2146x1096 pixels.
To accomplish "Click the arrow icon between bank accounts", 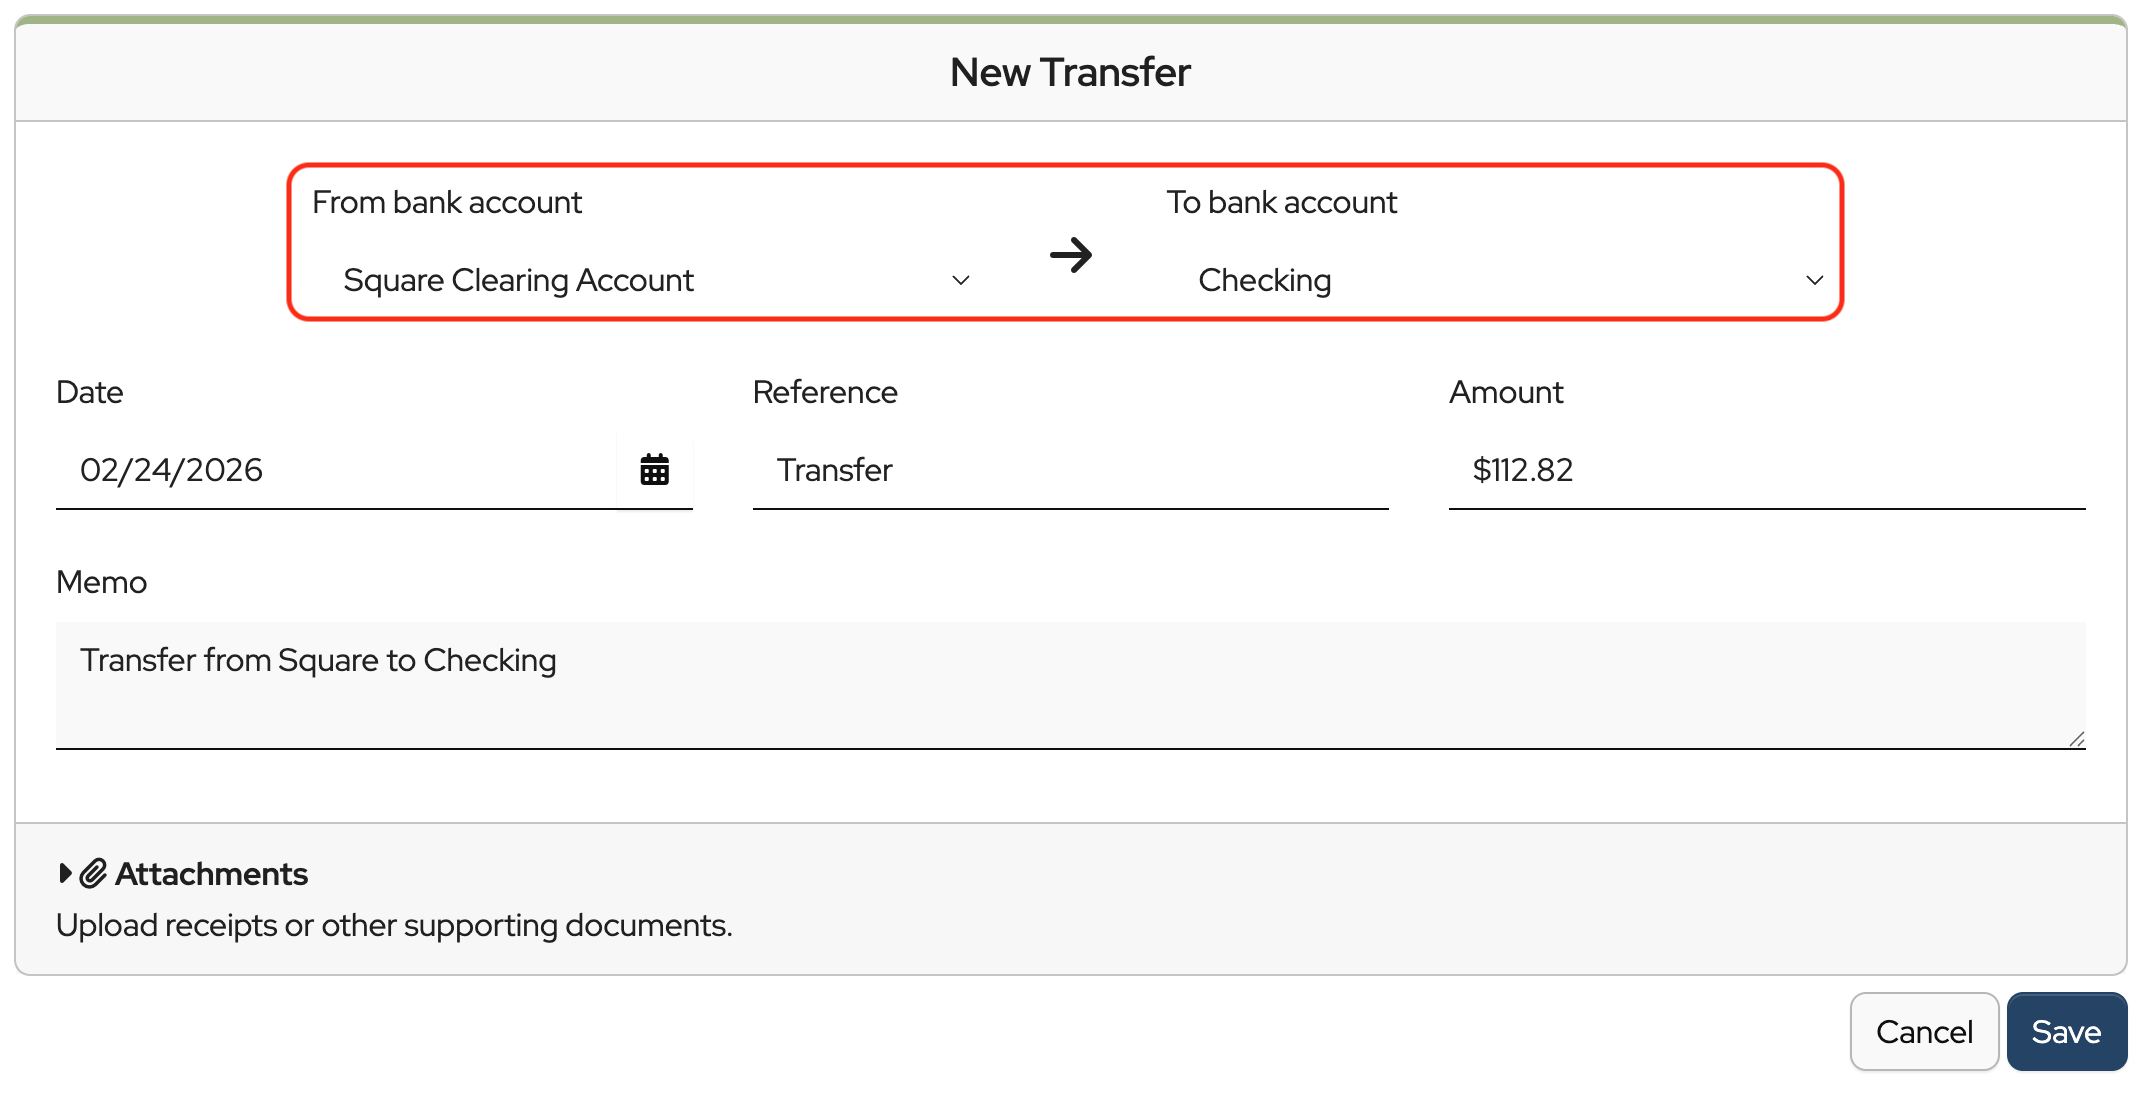I will point(1070,255).
